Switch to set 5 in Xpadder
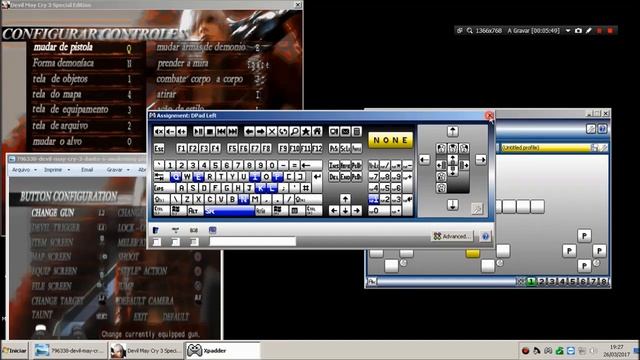Viewport: 640px width, 360px height. pyautogui.click(x=573, y=282)
